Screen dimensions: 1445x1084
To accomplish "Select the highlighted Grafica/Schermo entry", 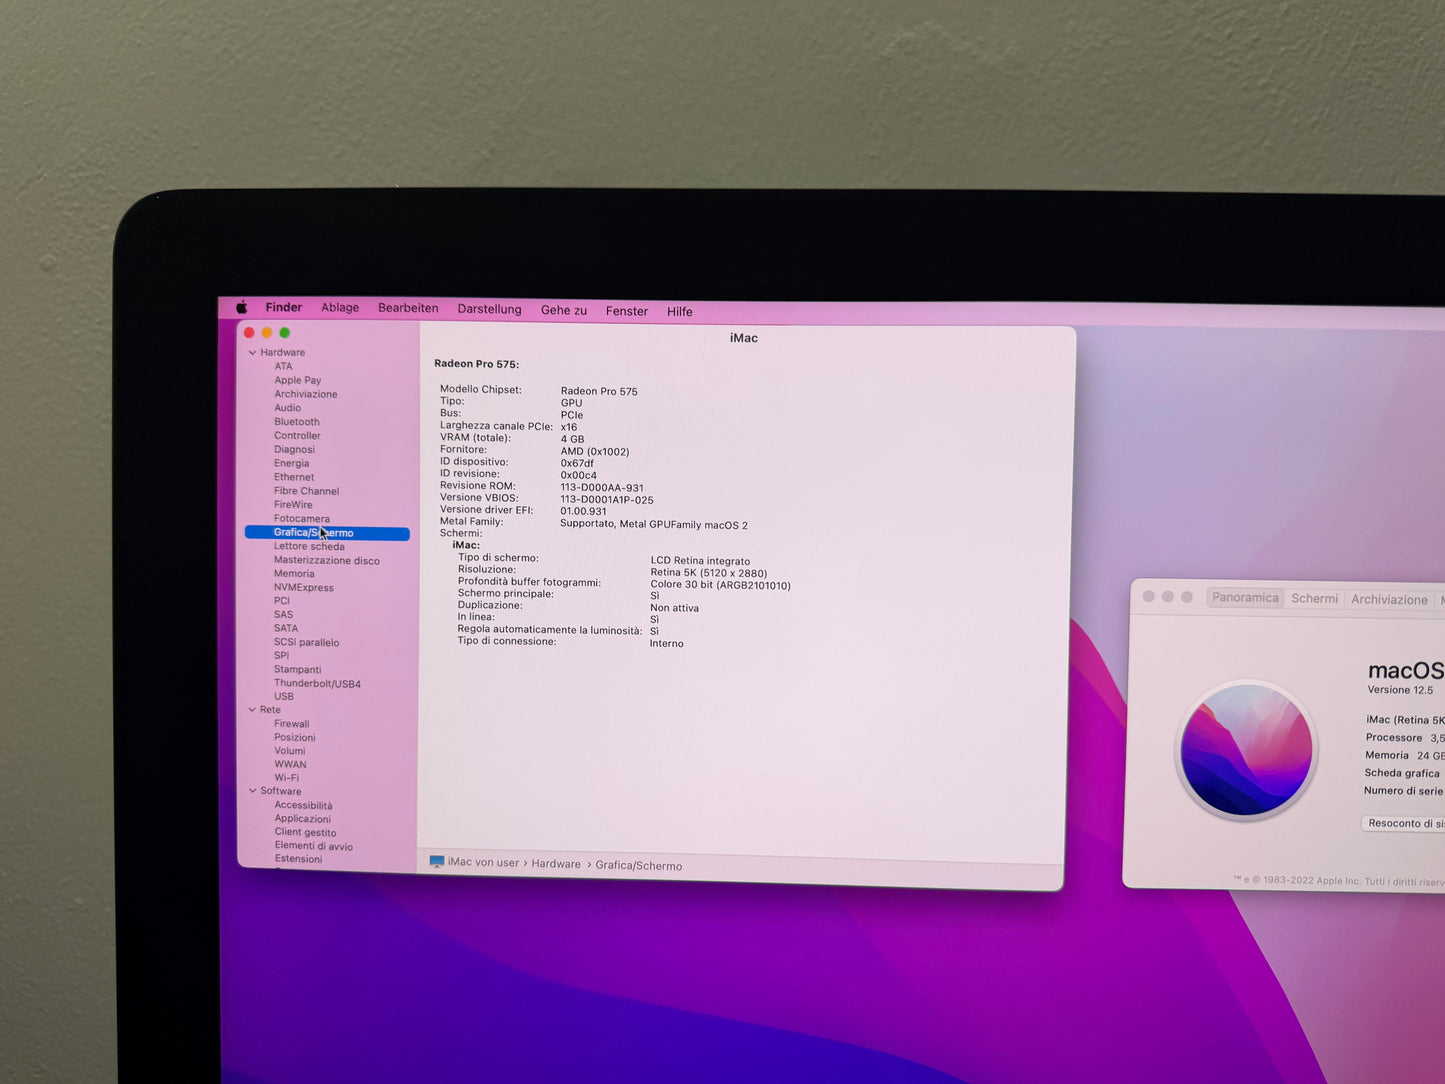I will pos(327,533).
